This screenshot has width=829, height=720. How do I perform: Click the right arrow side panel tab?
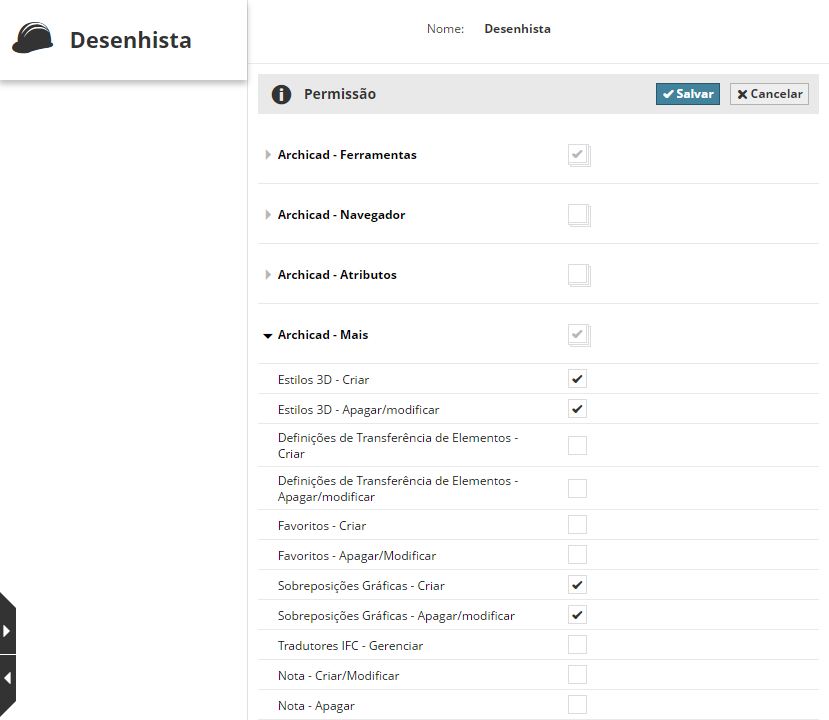coord(7,631)
